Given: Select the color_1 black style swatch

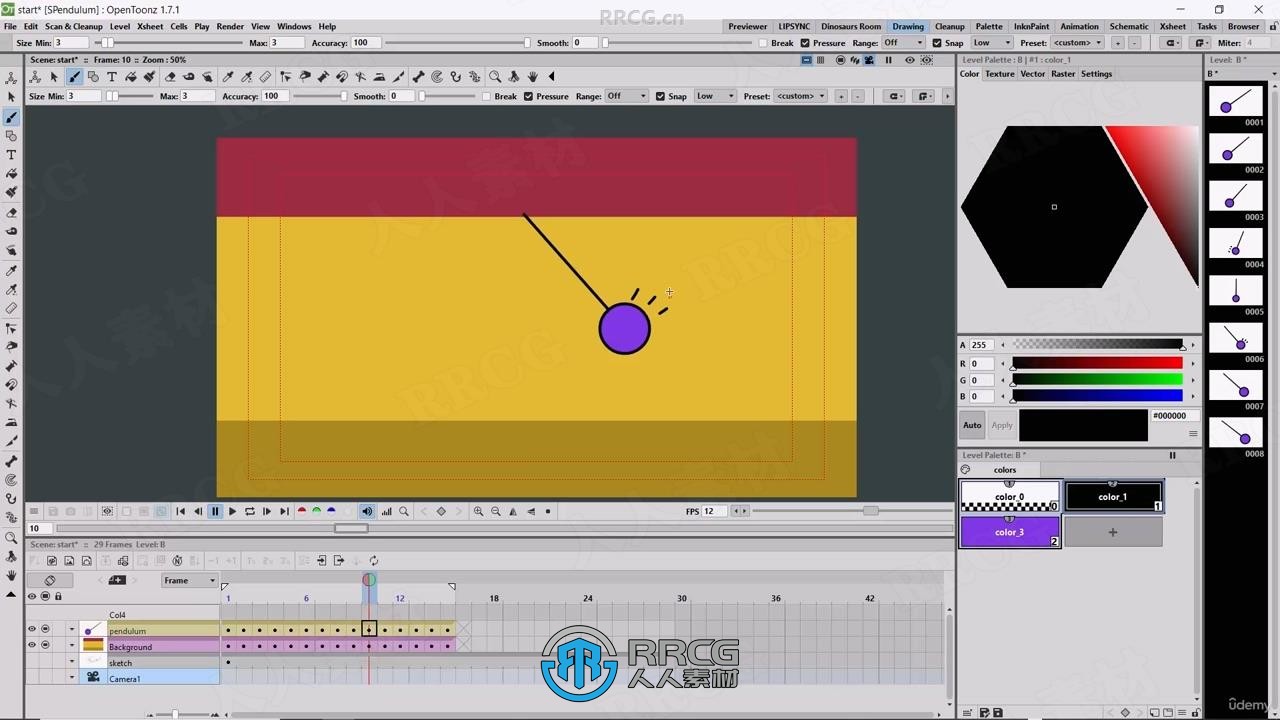Looking at the screenshot, I should tap(1113, 496).
